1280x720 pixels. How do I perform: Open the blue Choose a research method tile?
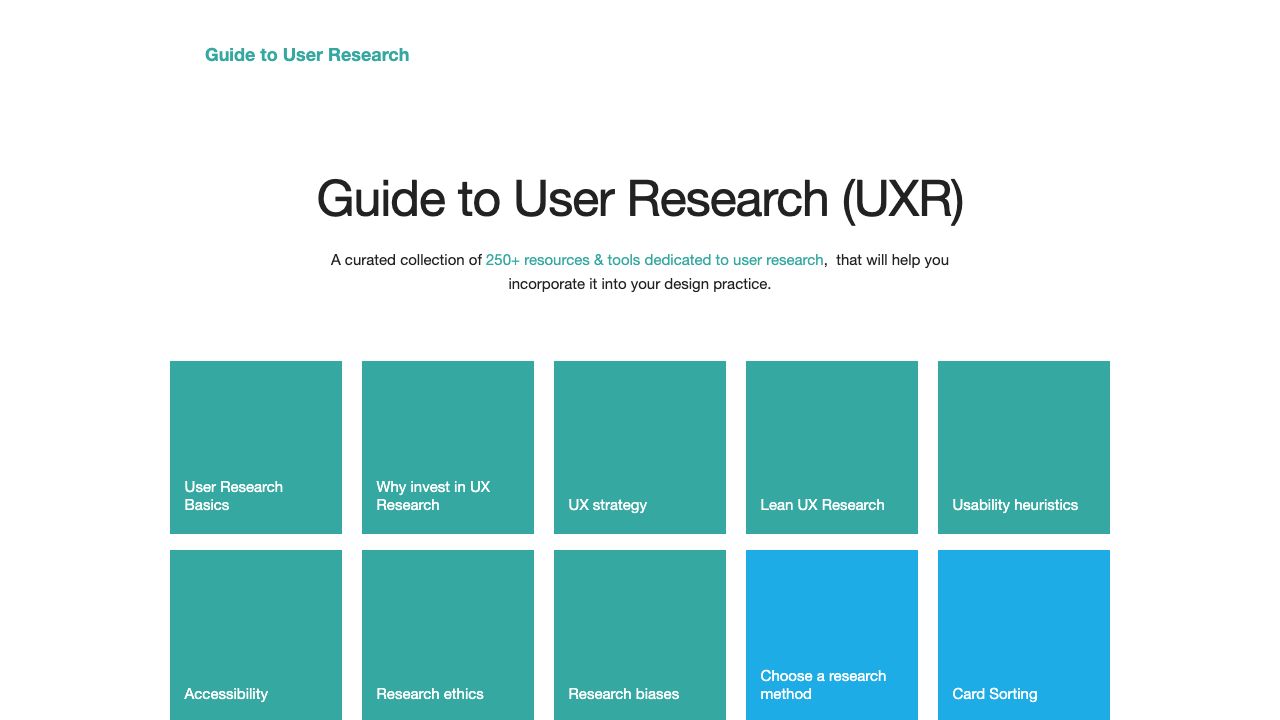(x=832, y=634)
